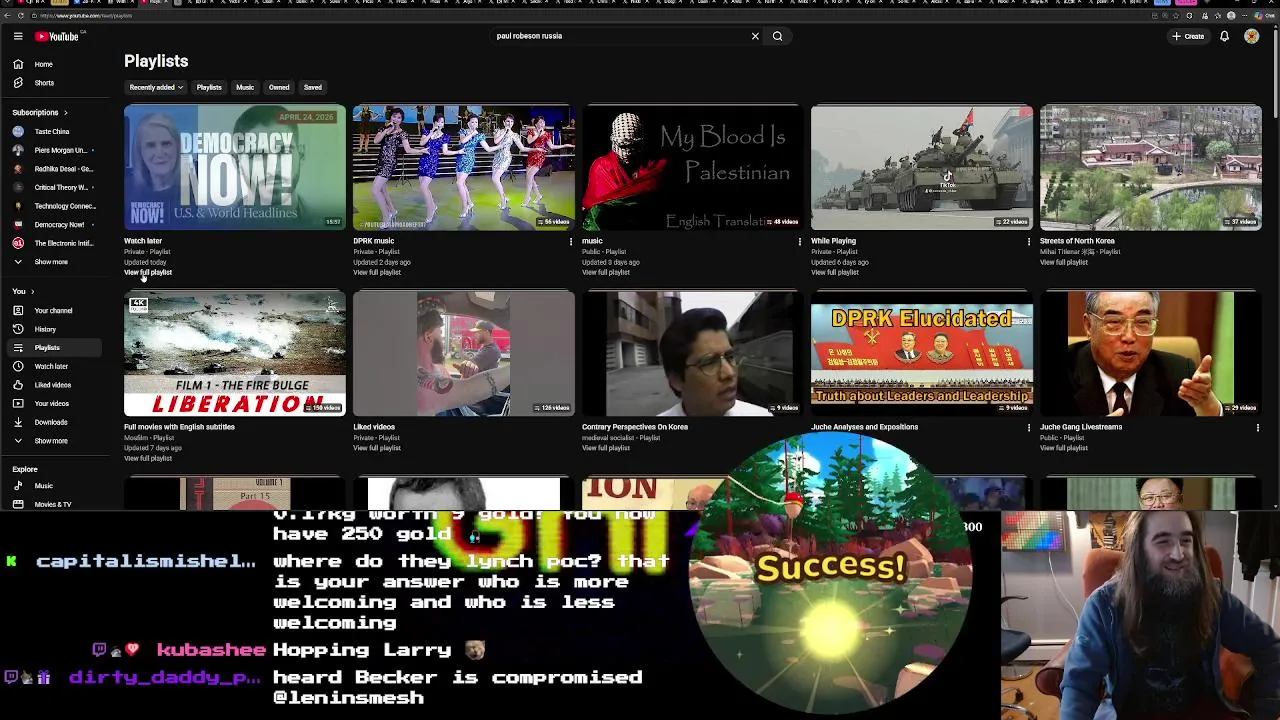The height and width of the screenshot is (720, 1280).
Task: Select the Playlists filter chip
Action: point(209,87)
